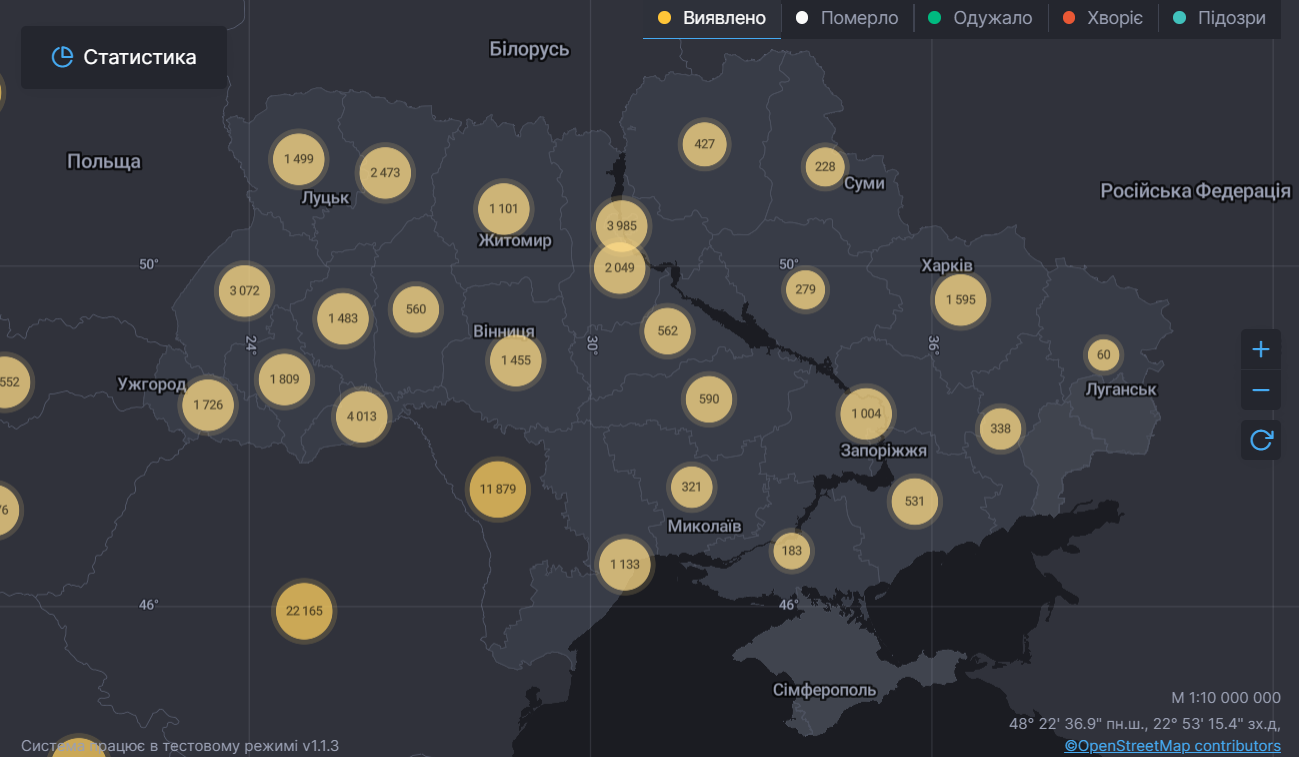Click the 3 985 cluster marker
Screen dimensions: 1299x757
(x=622, y=226)
